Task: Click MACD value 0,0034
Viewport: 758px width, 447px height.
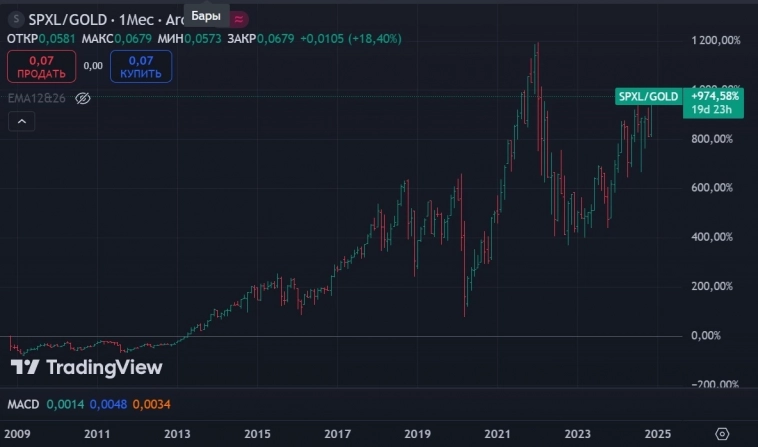Action: coord(151,404)
